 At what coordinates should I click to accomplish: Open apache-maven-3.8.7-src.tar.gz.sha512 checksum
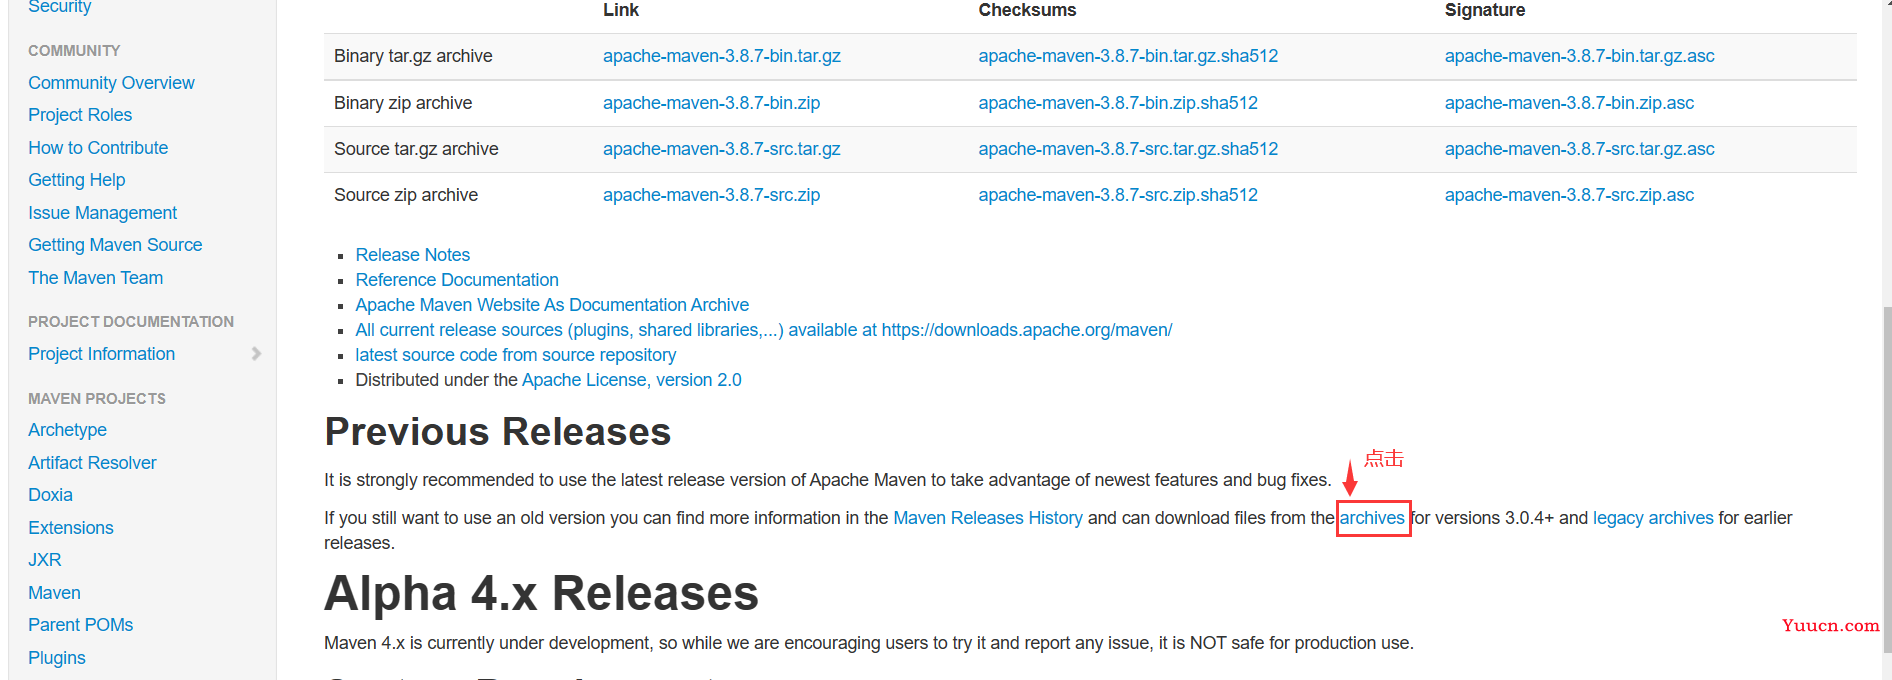tap(1128, 149)
